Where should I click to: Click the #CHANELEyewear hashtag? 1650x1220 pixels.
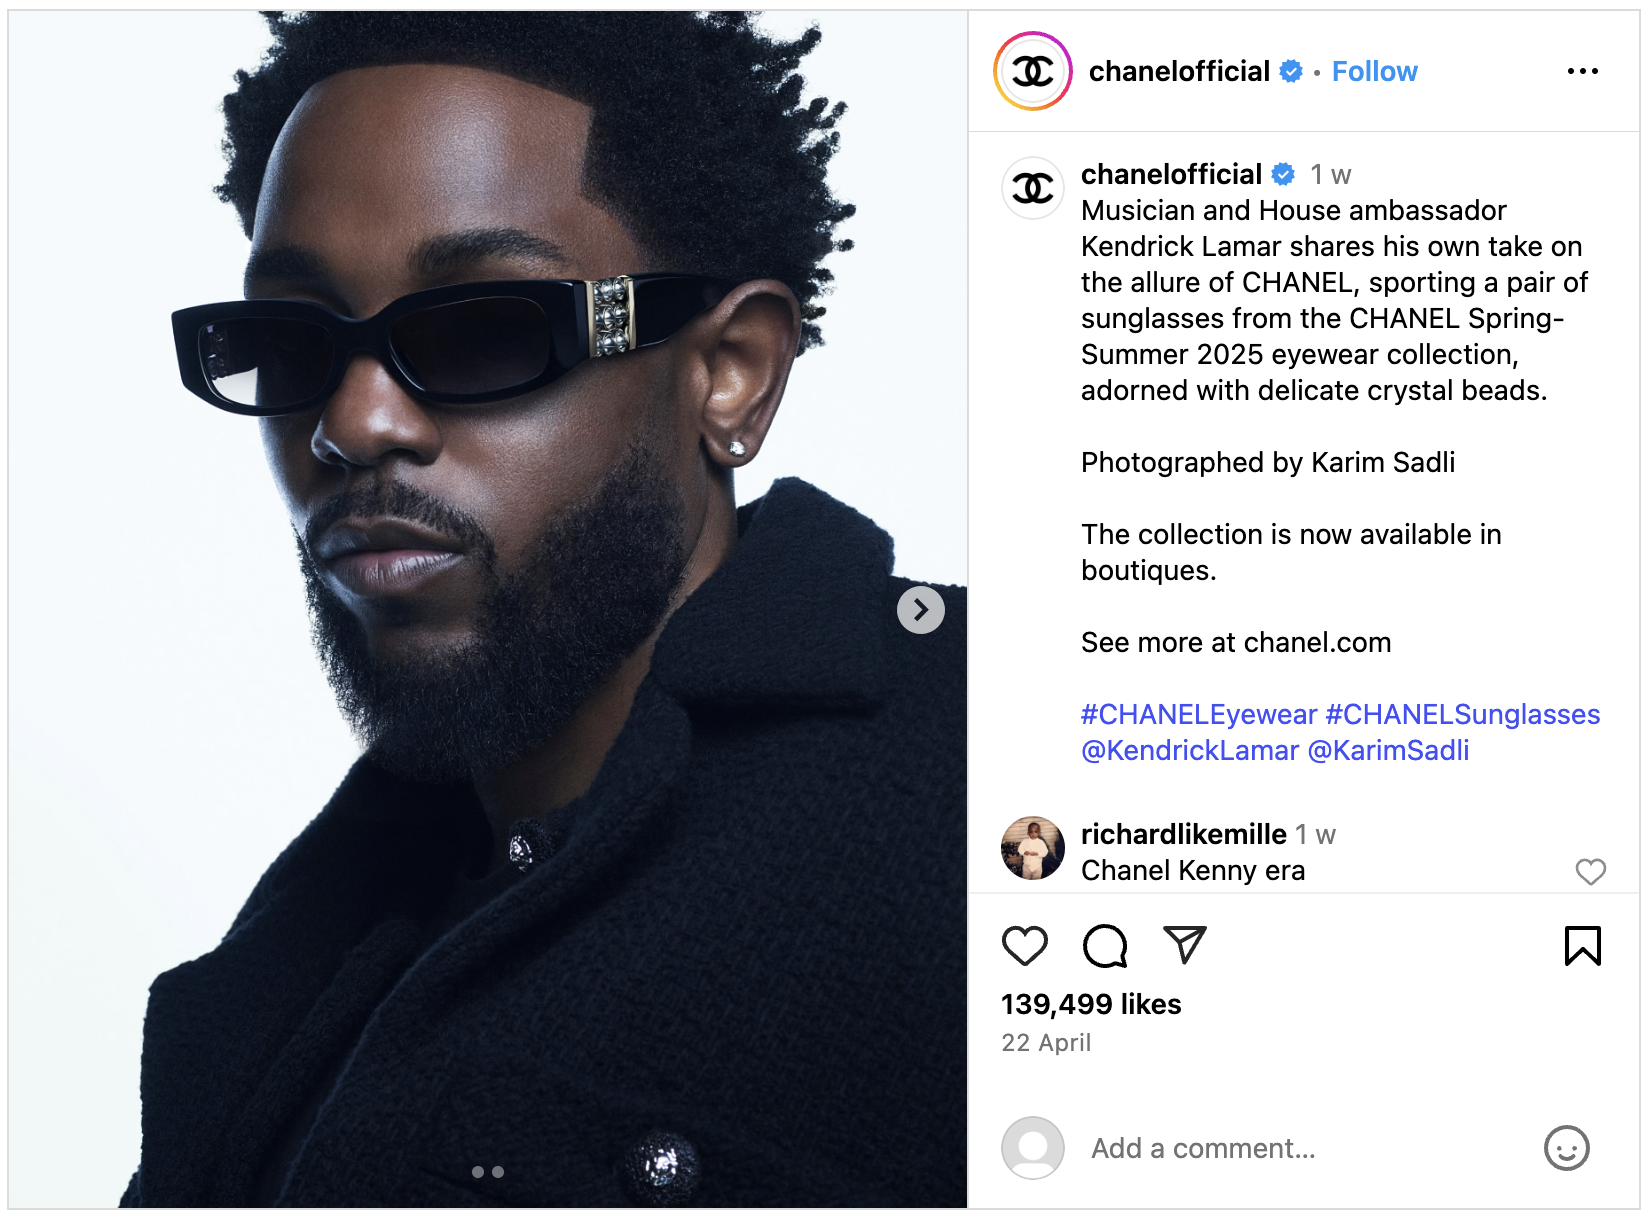1198,714
